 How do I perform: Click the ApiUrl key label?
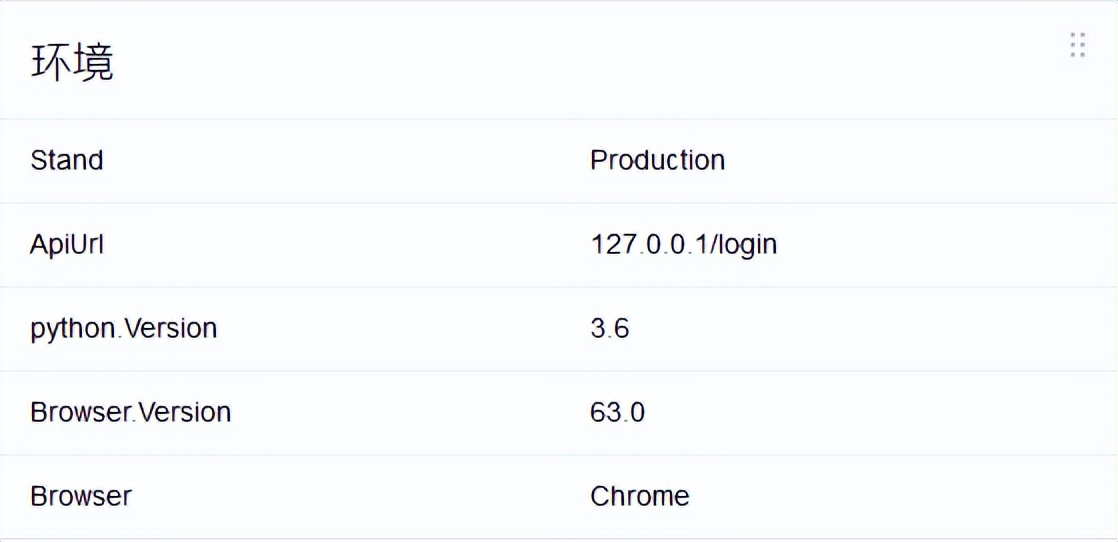67,244
